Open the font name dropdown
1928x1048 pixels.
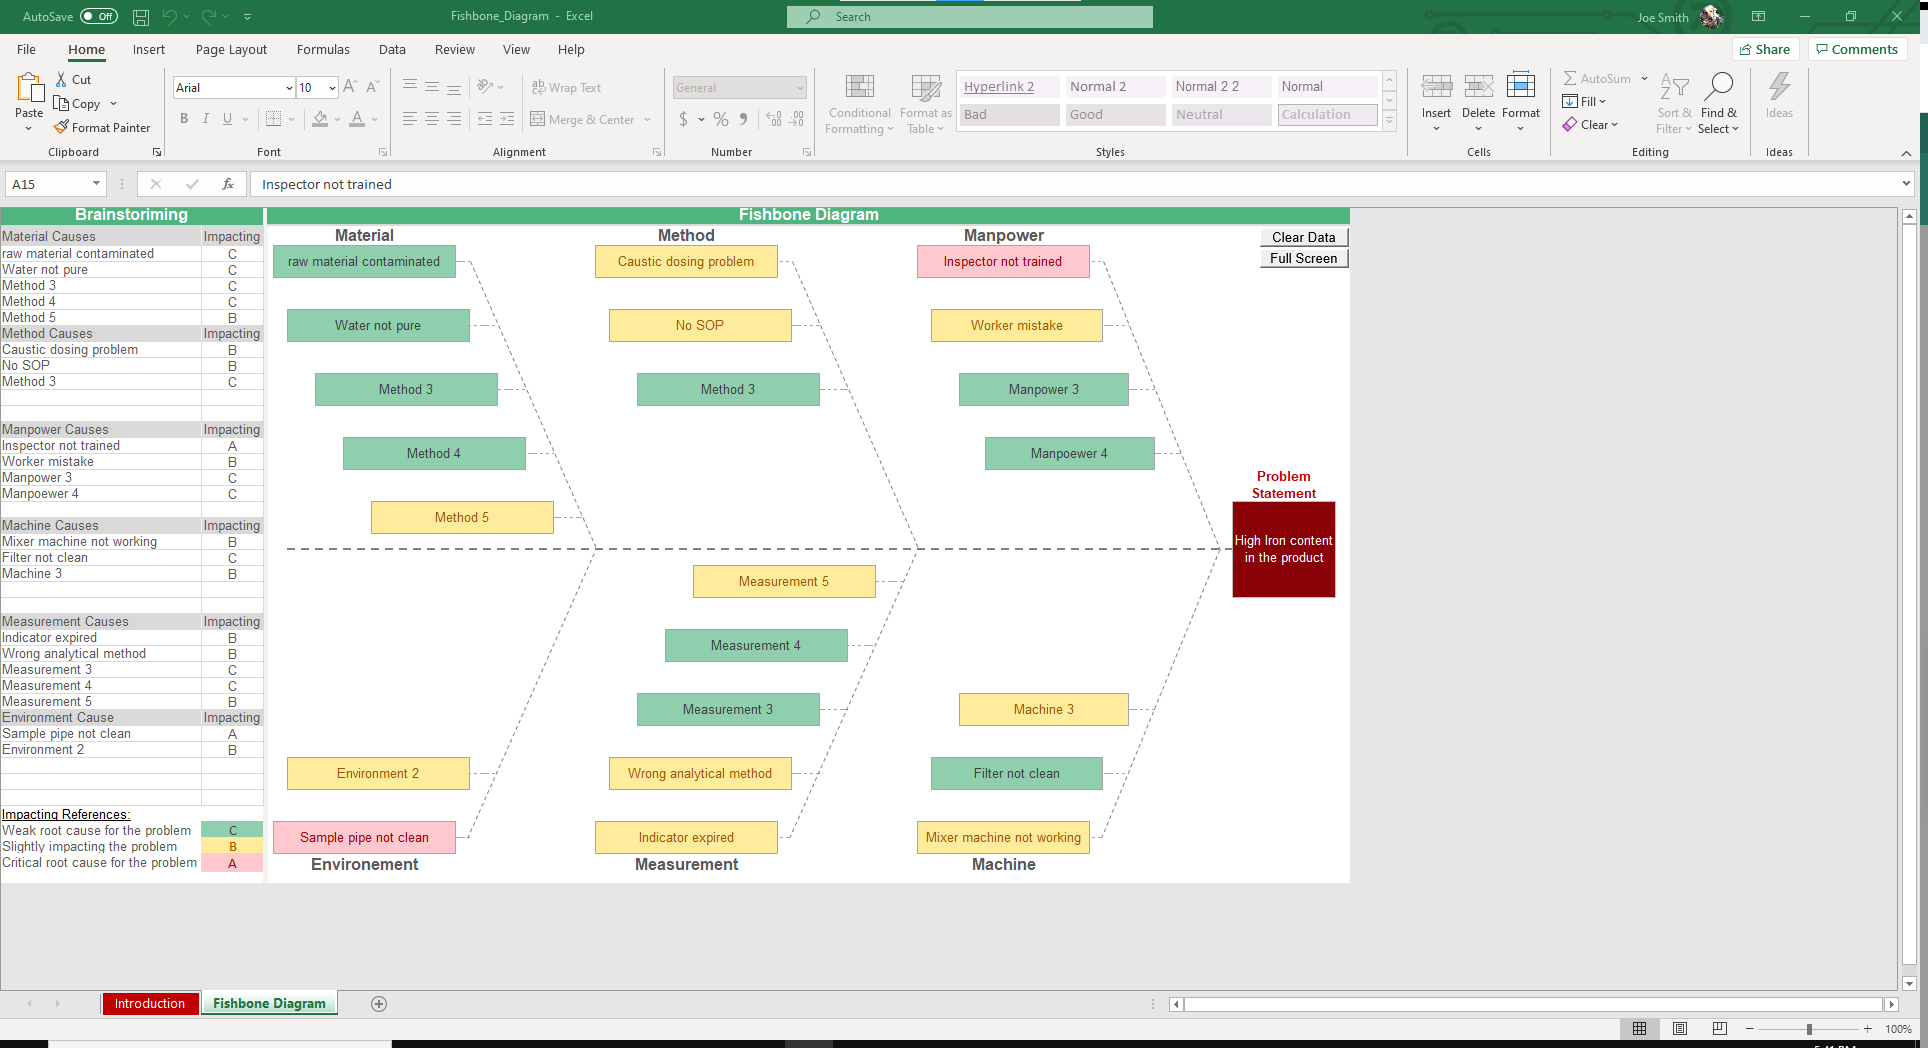pyautogui.click(x=288, y=87)
